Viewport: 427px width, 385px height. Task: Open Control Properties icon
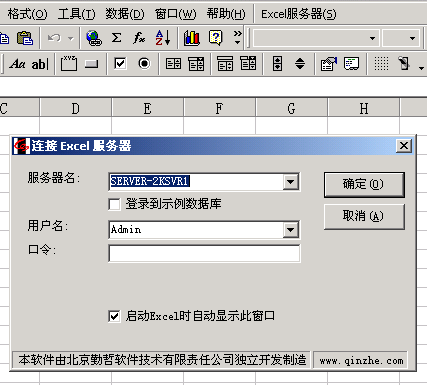click(329, 64)
